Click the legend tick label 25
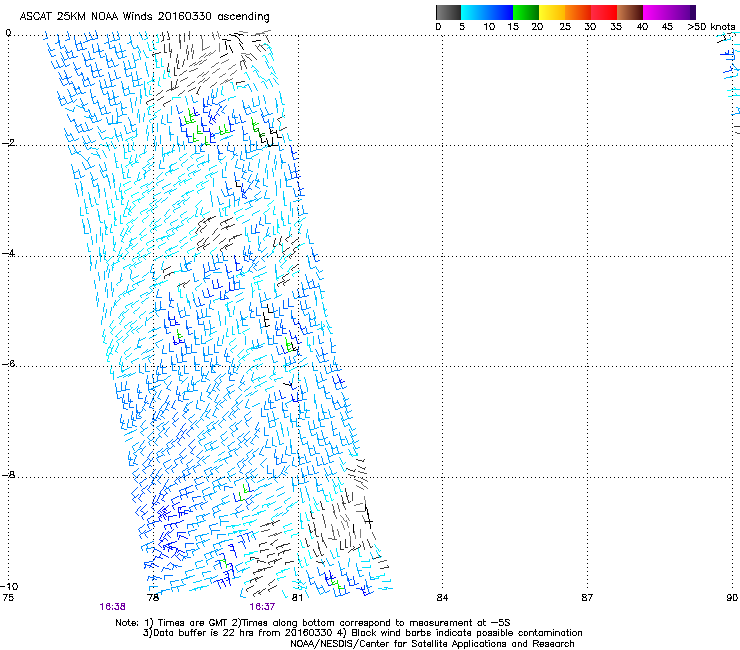The image size is (740, 650). (565, 27)
